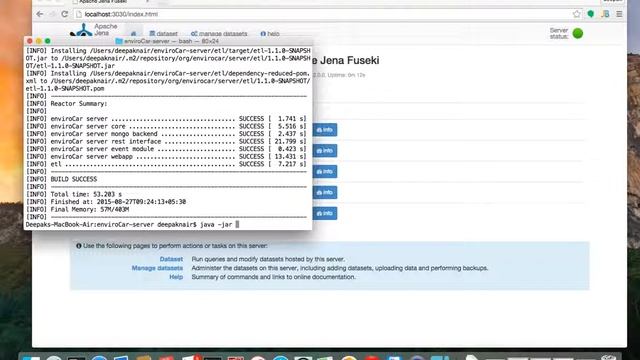This screenshot has width=640, height=360.
Task: Click the browser forward arrow
Action: click(x=52, y=14)
